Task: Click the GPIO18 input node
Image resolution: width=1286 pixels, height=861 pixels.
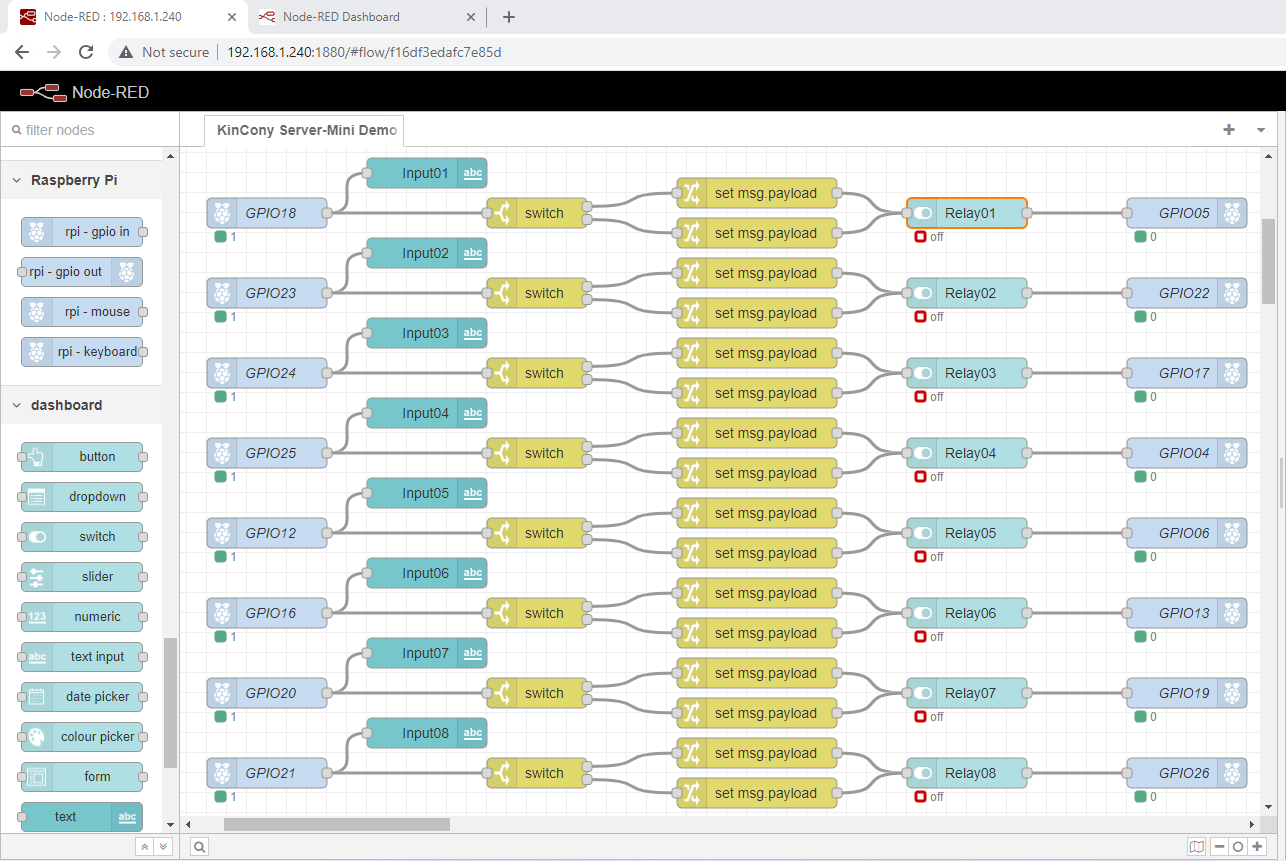Action: 270,213
